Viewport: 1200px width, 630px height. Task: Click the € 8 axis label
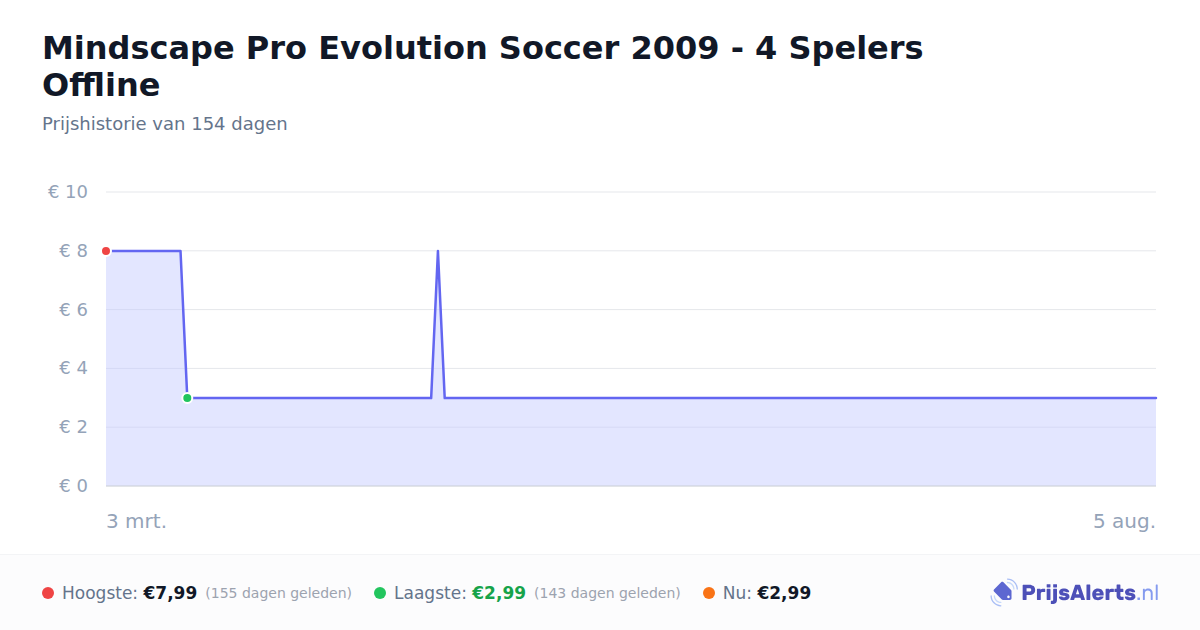[74, 251]
